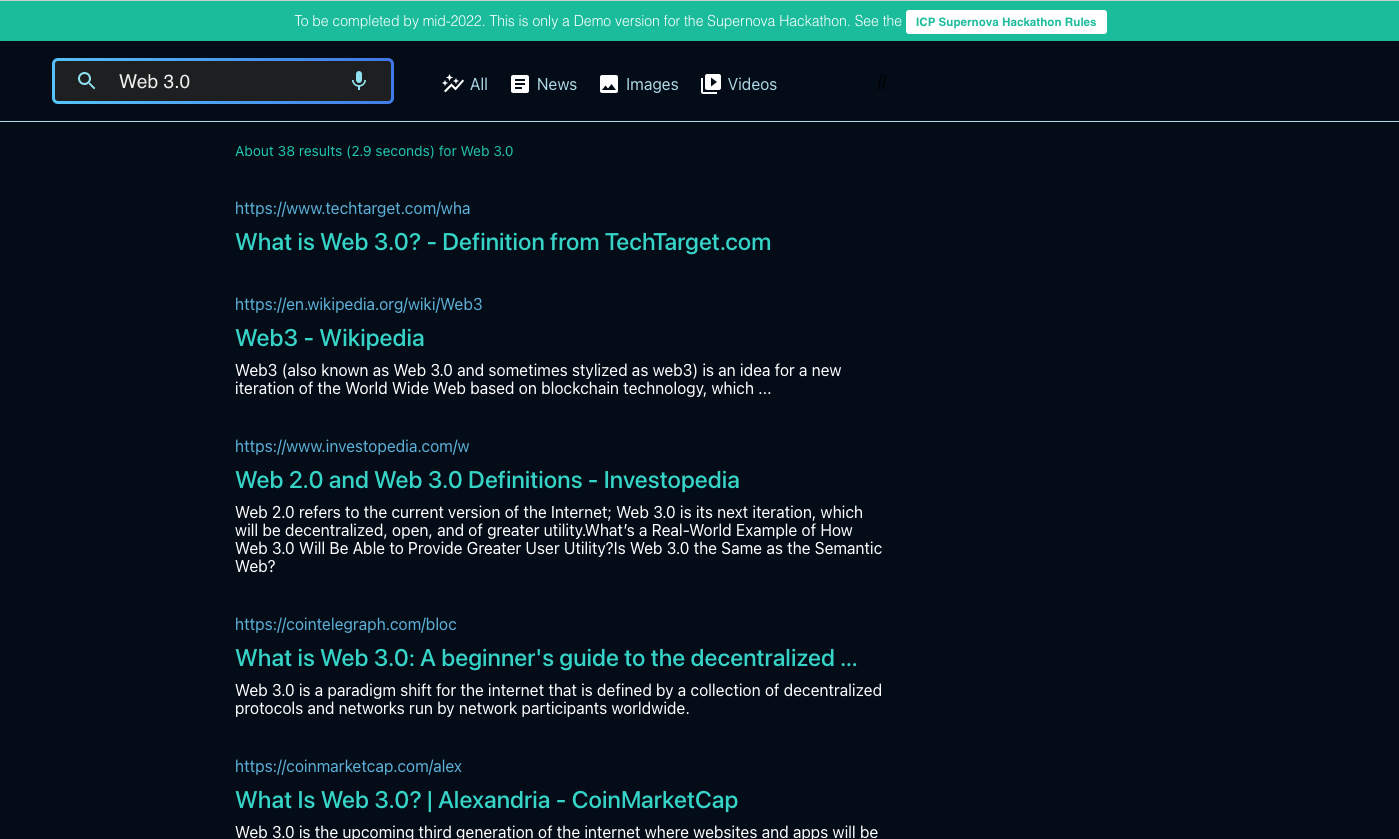Click the en.wikipedia.org/wiki/Web3 URL

click(x=359, y=304)
